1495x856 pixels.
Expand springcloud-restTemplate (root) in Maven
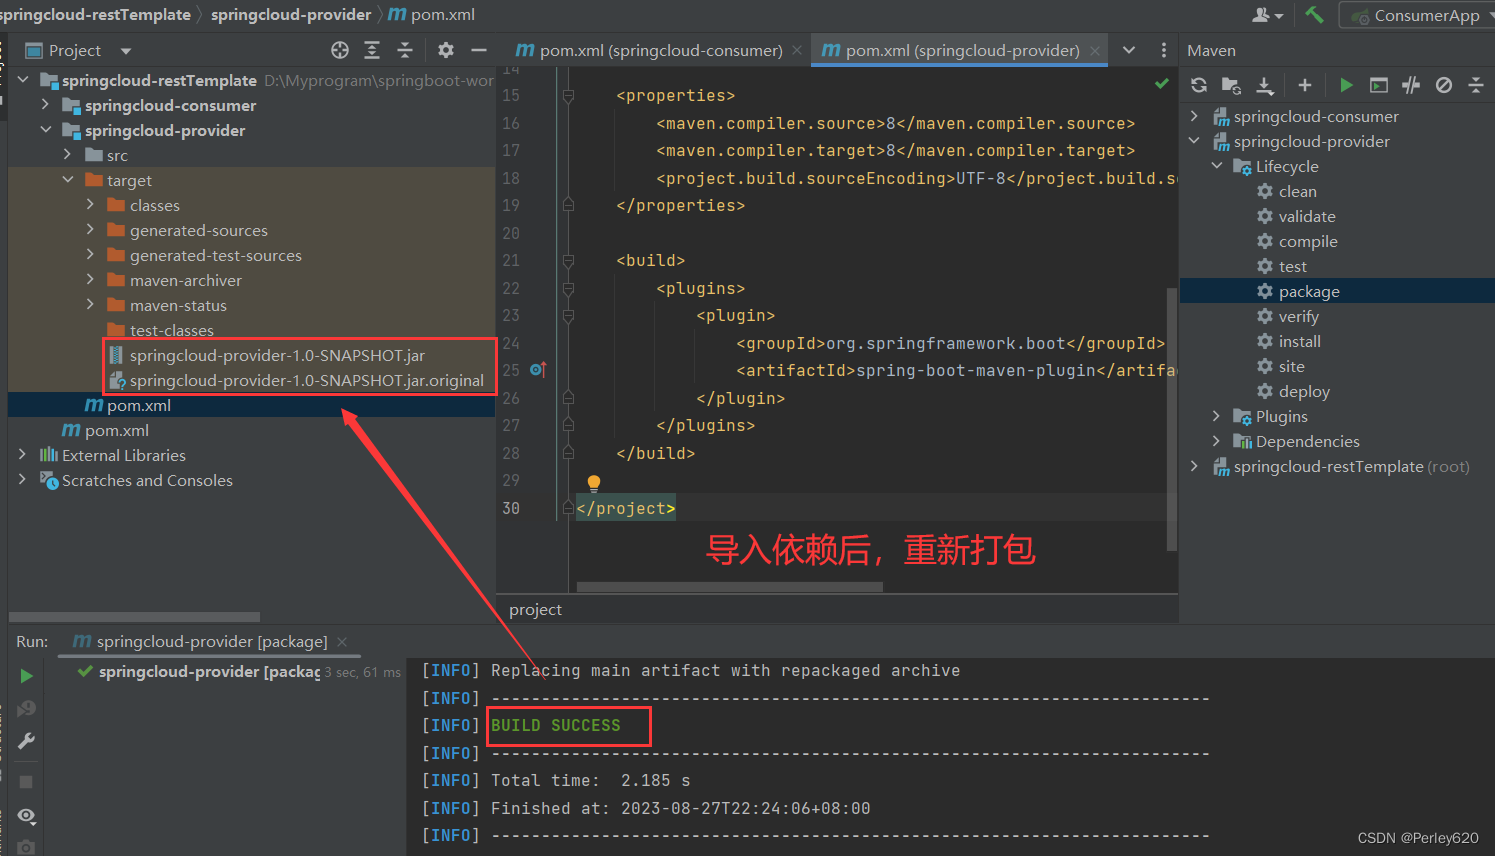[x=1194, y=466]
